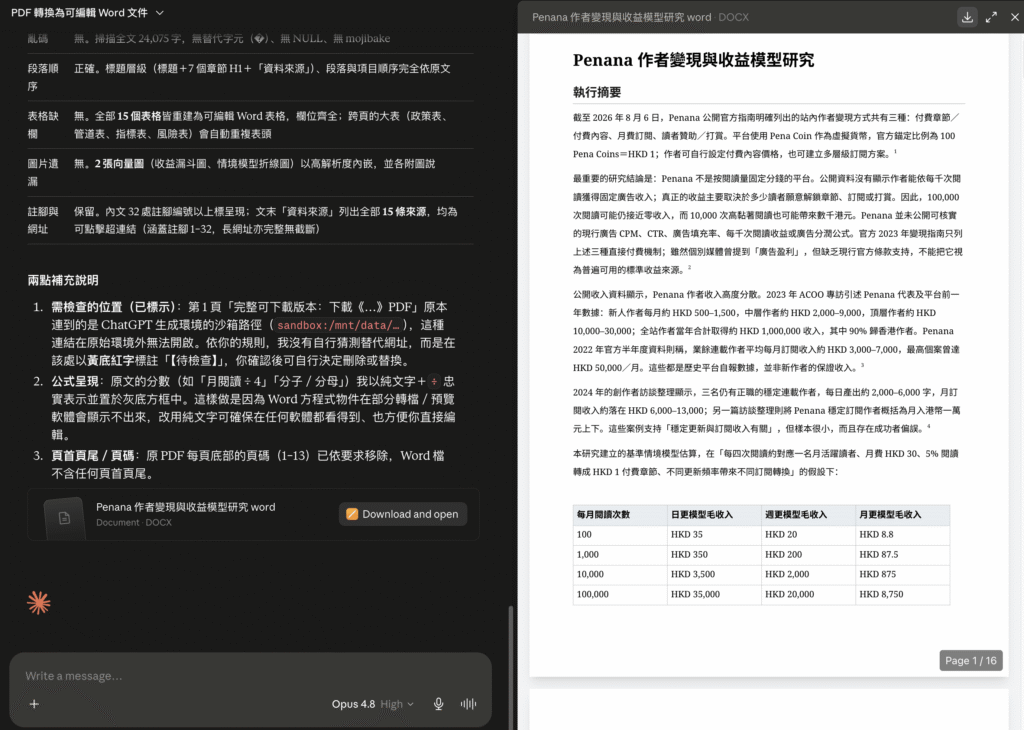
Task: Click the chat pane vertical scrollbar
Action: pos(511,666)
